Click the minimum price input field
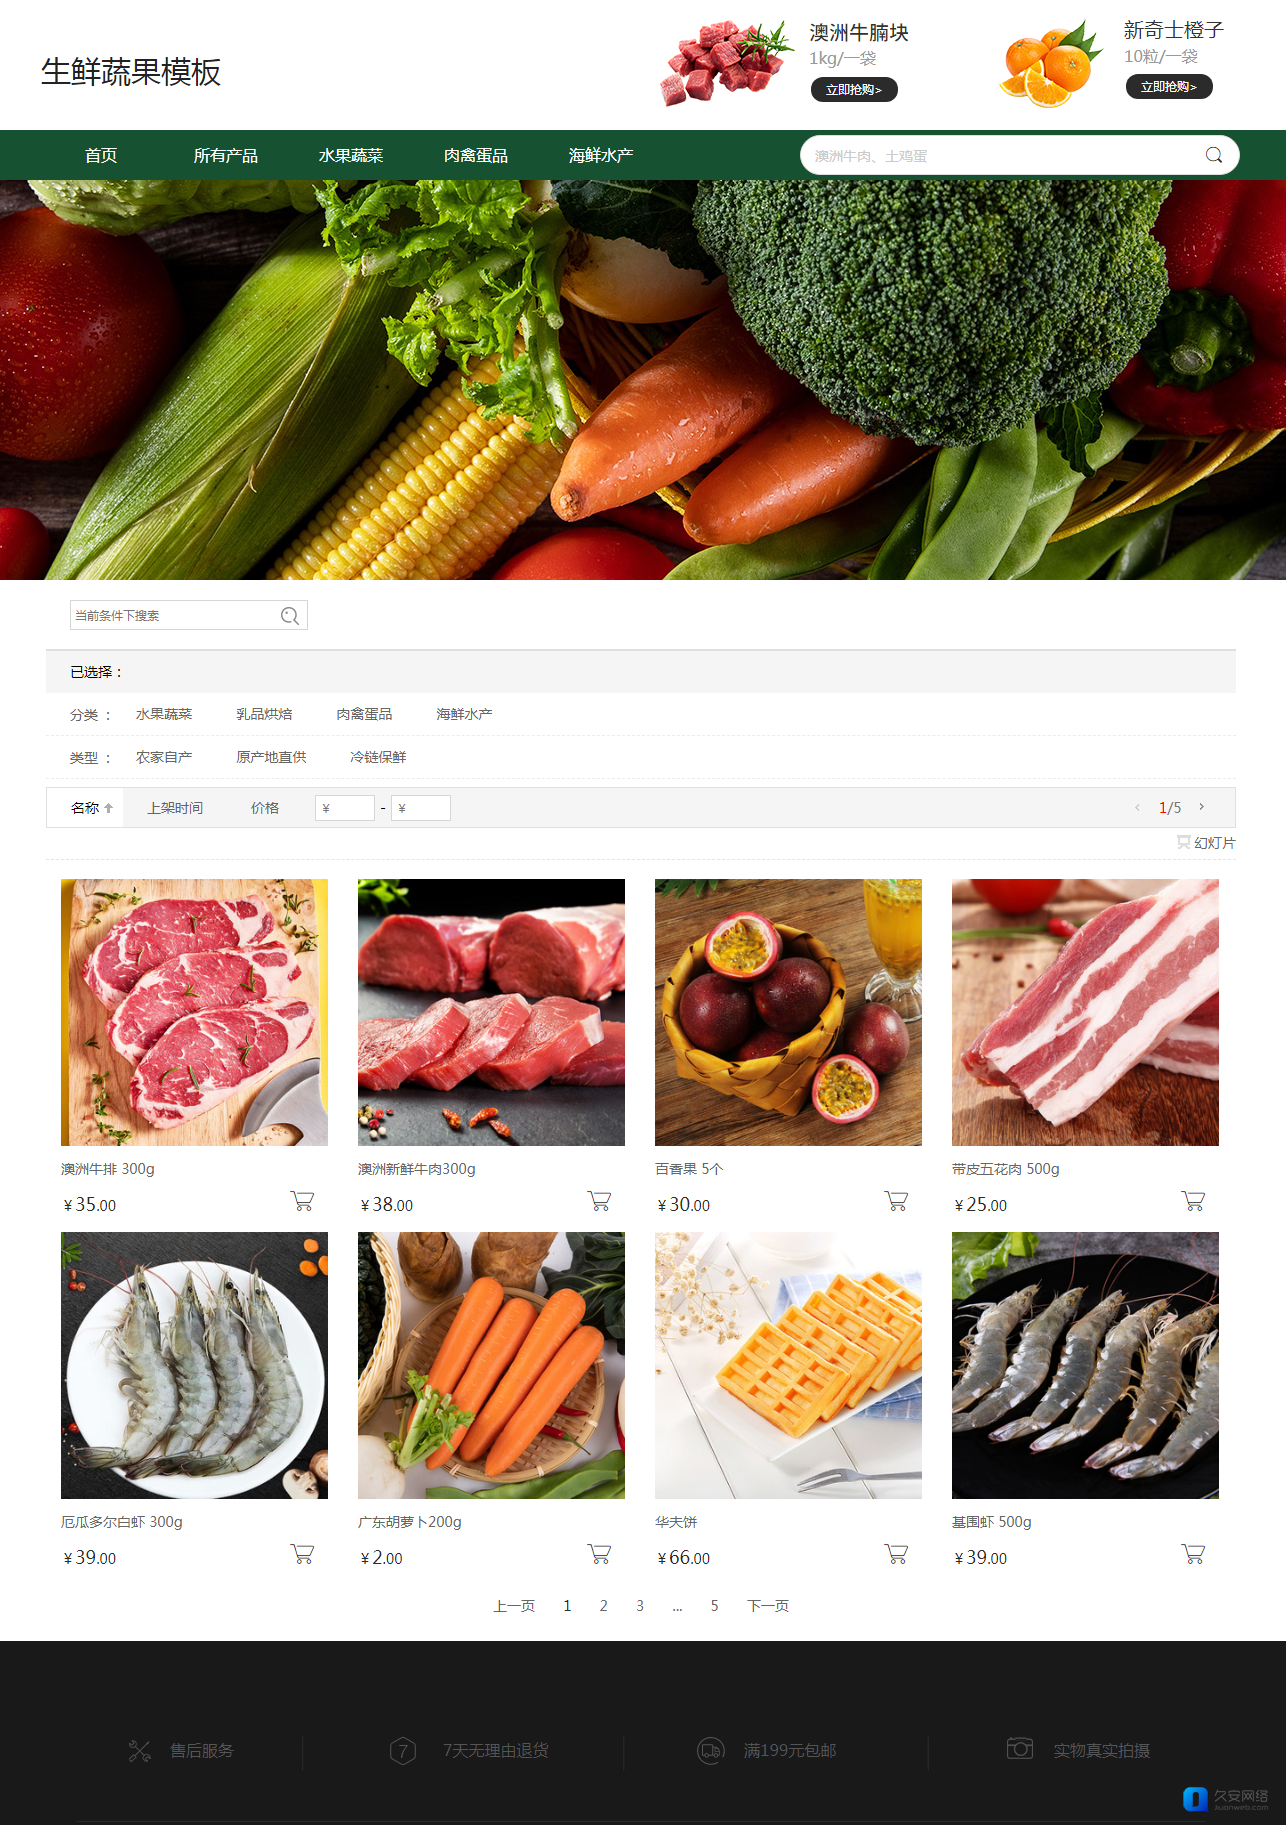1286x1825 pixels. coord(345,808)
